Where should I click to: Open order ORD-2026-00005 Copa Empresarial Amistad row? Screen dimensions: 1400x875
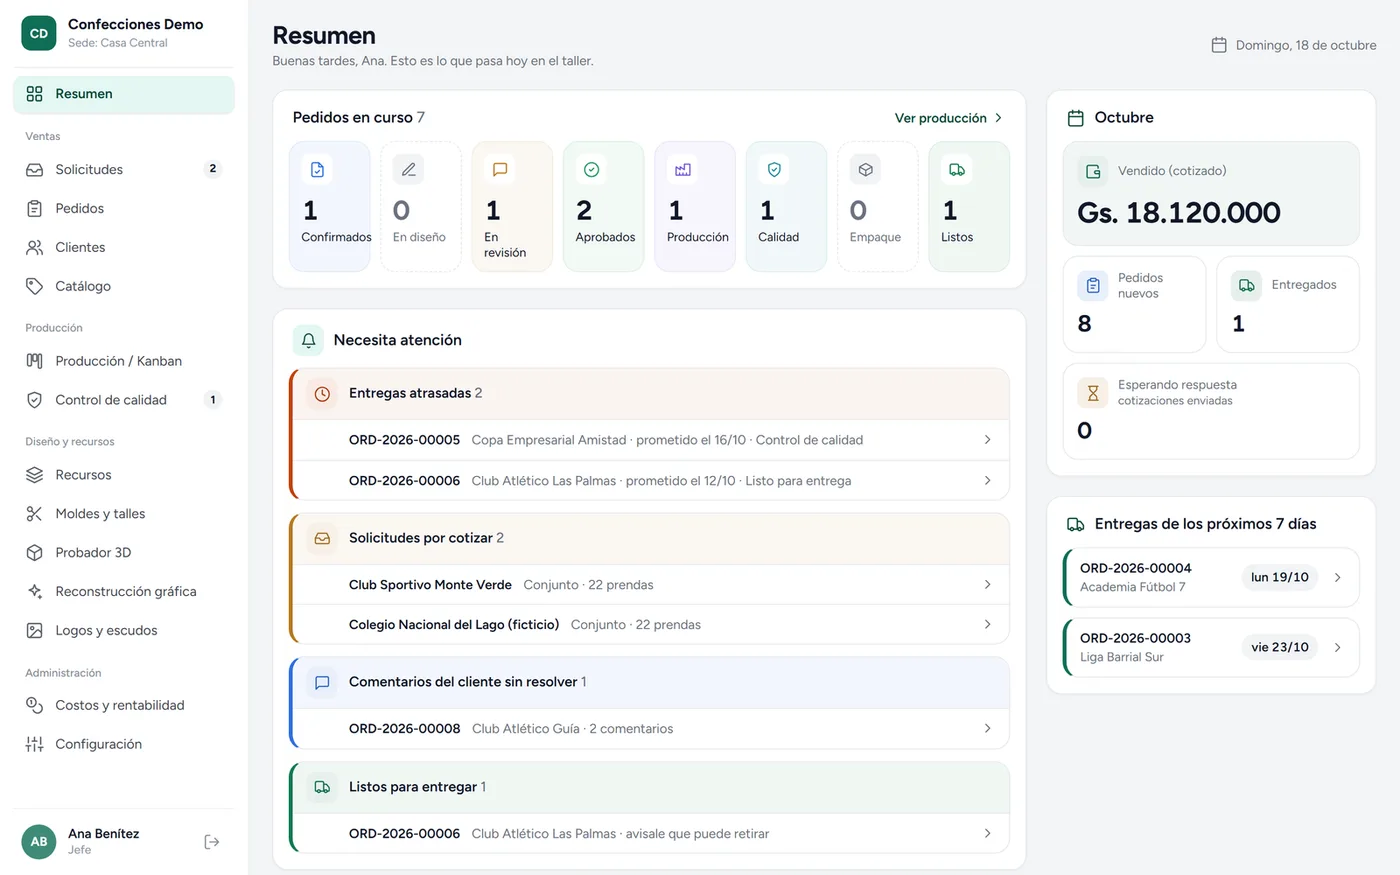tap(651, 440)
